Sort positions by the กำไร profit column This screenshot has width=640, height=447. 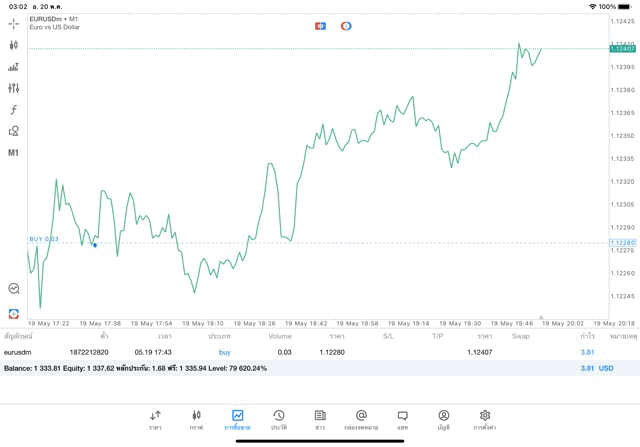tap(588, 337)
